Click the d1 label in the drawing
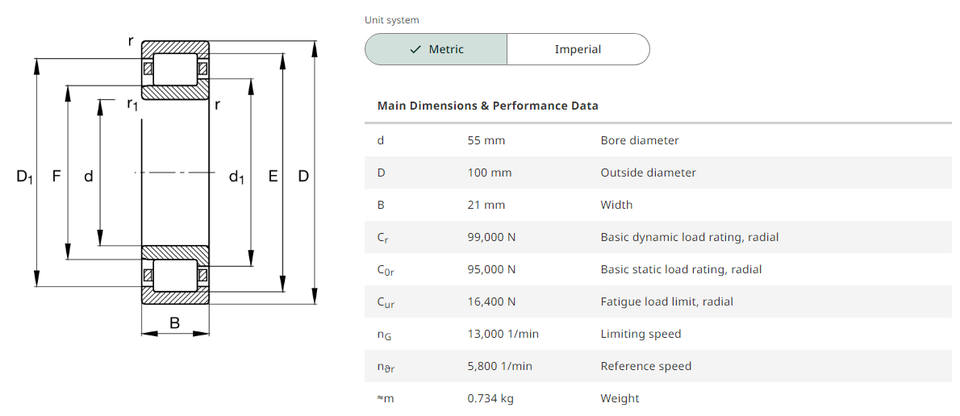This screenshot has width=960, height=416. tap(236, 178)
